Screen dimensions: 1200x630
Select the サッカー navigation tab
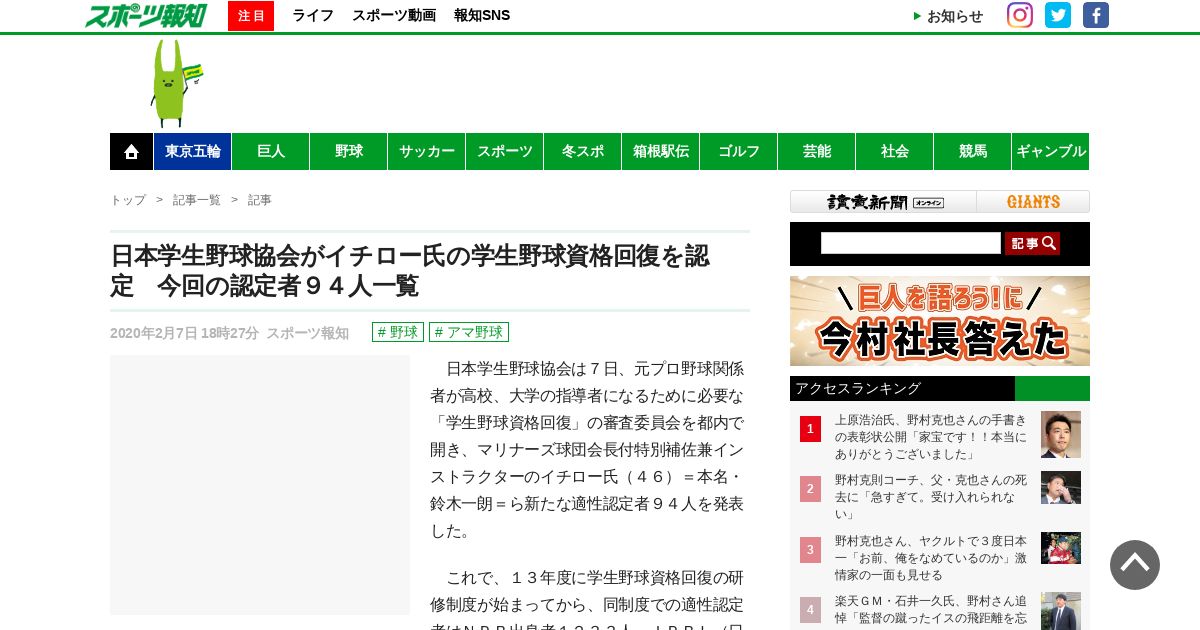[427, 152]
